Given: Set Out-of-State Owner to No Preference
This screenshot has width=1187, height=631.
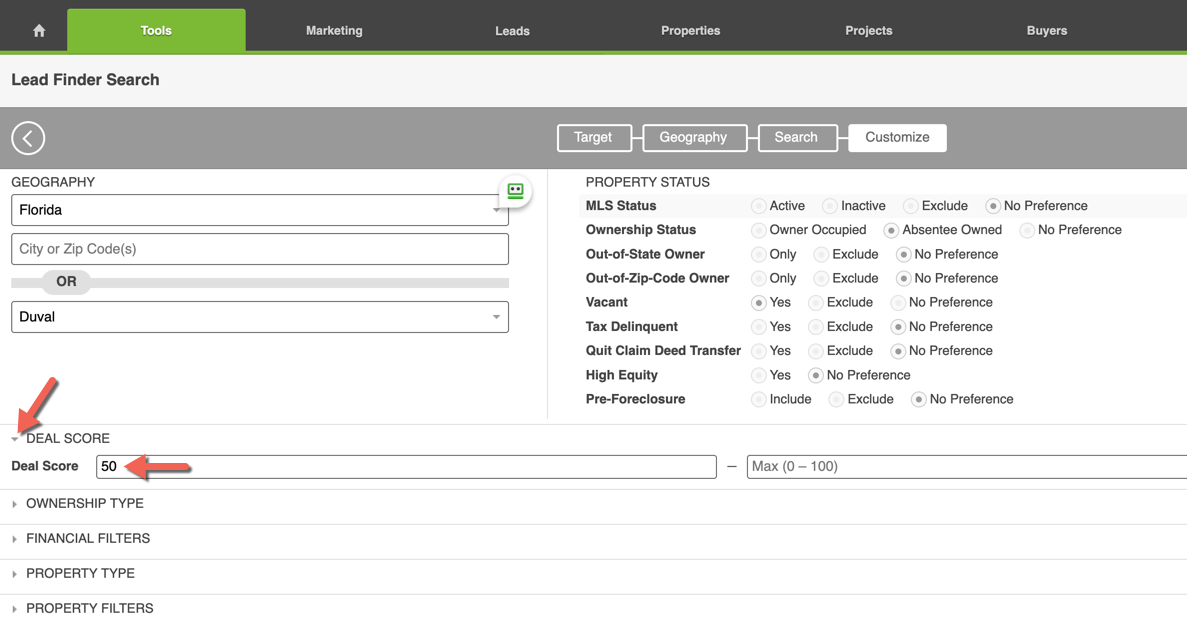Looking at the screenshot, I should pos(903,254).
